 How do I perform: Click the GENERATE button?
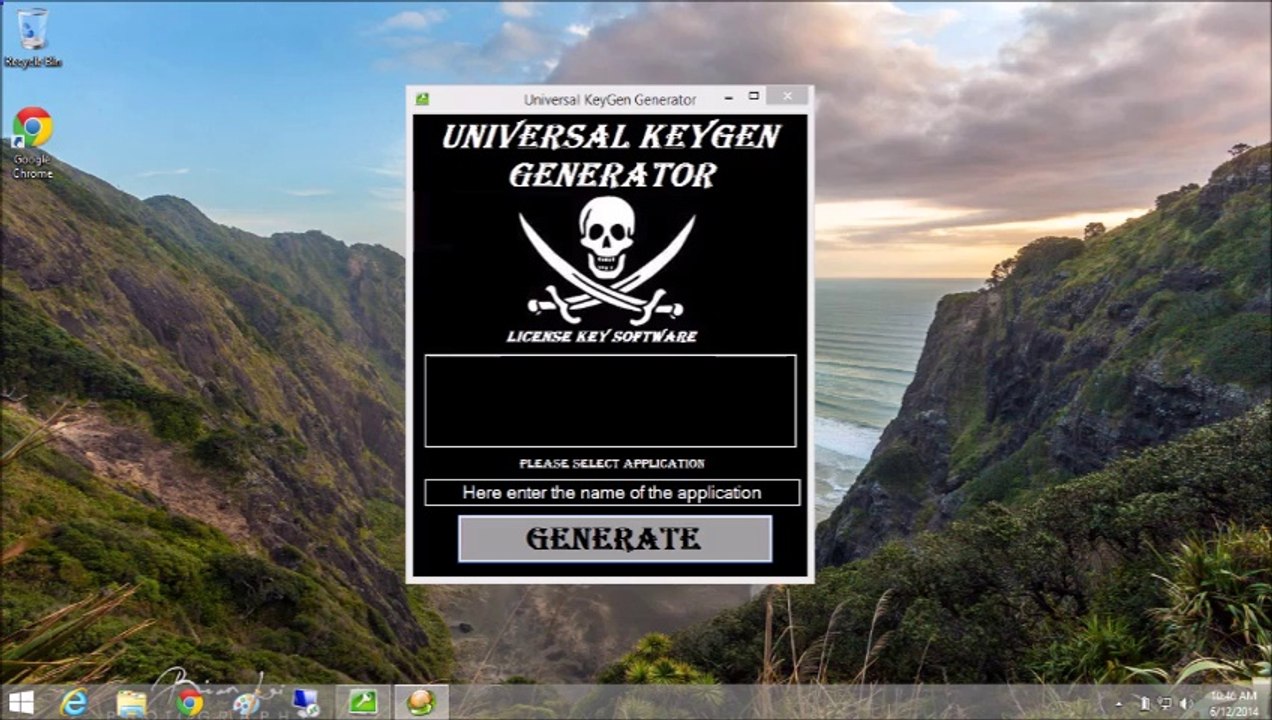point(614,539)
